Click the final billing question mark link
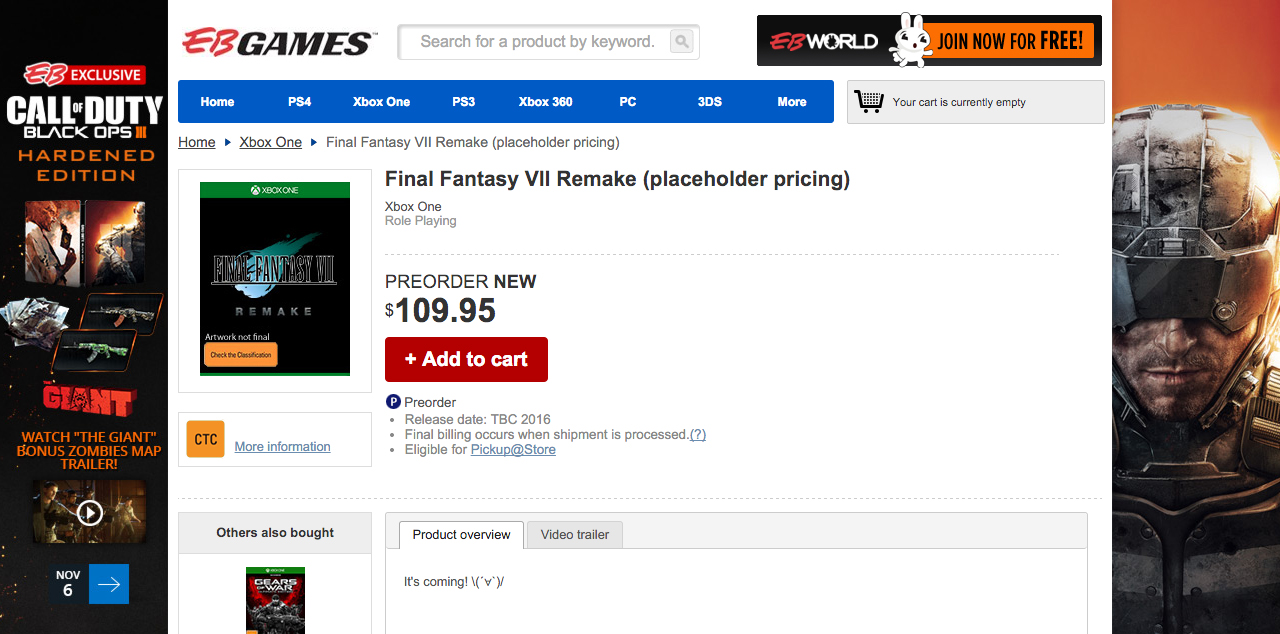 tap(698, 435)
